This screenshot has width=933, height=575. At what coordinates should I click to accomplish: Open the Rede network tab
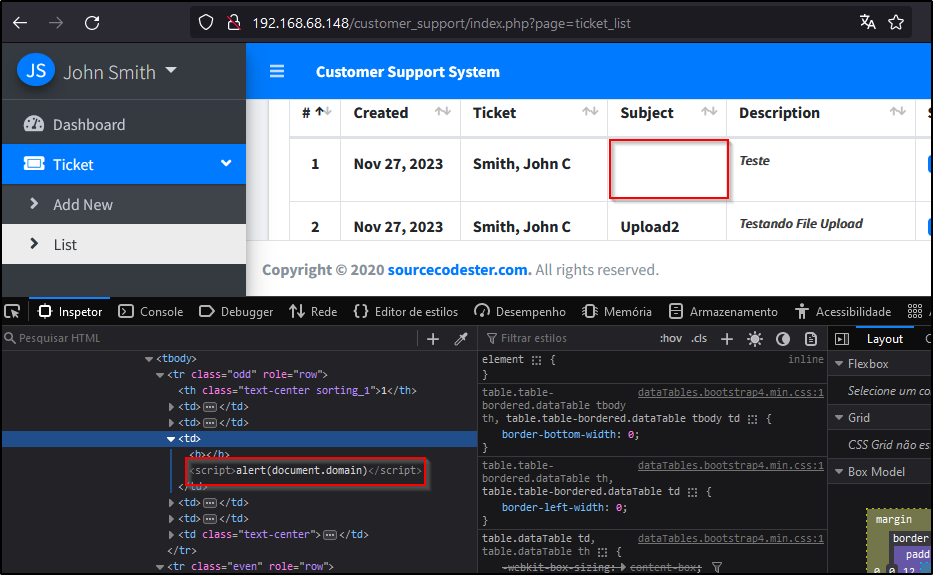(313, 311)
